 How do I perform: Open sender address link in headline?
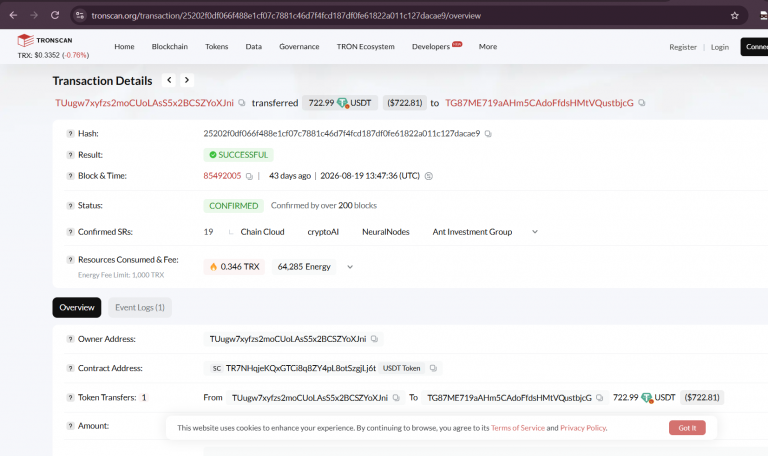144,103
